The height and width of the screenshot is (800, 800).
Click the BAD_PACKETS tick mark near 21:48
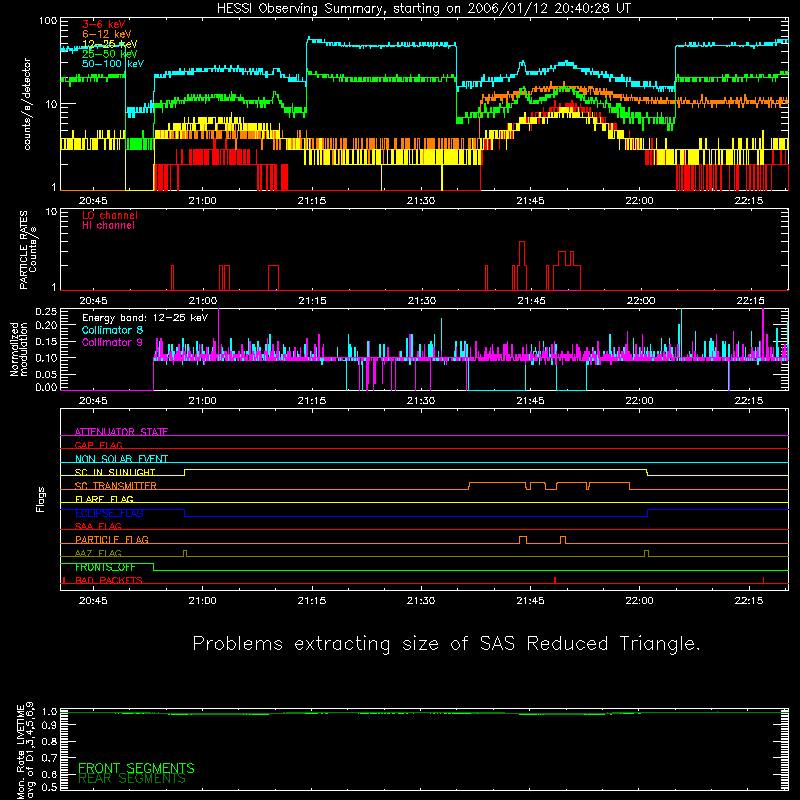[x=555, y=580]
